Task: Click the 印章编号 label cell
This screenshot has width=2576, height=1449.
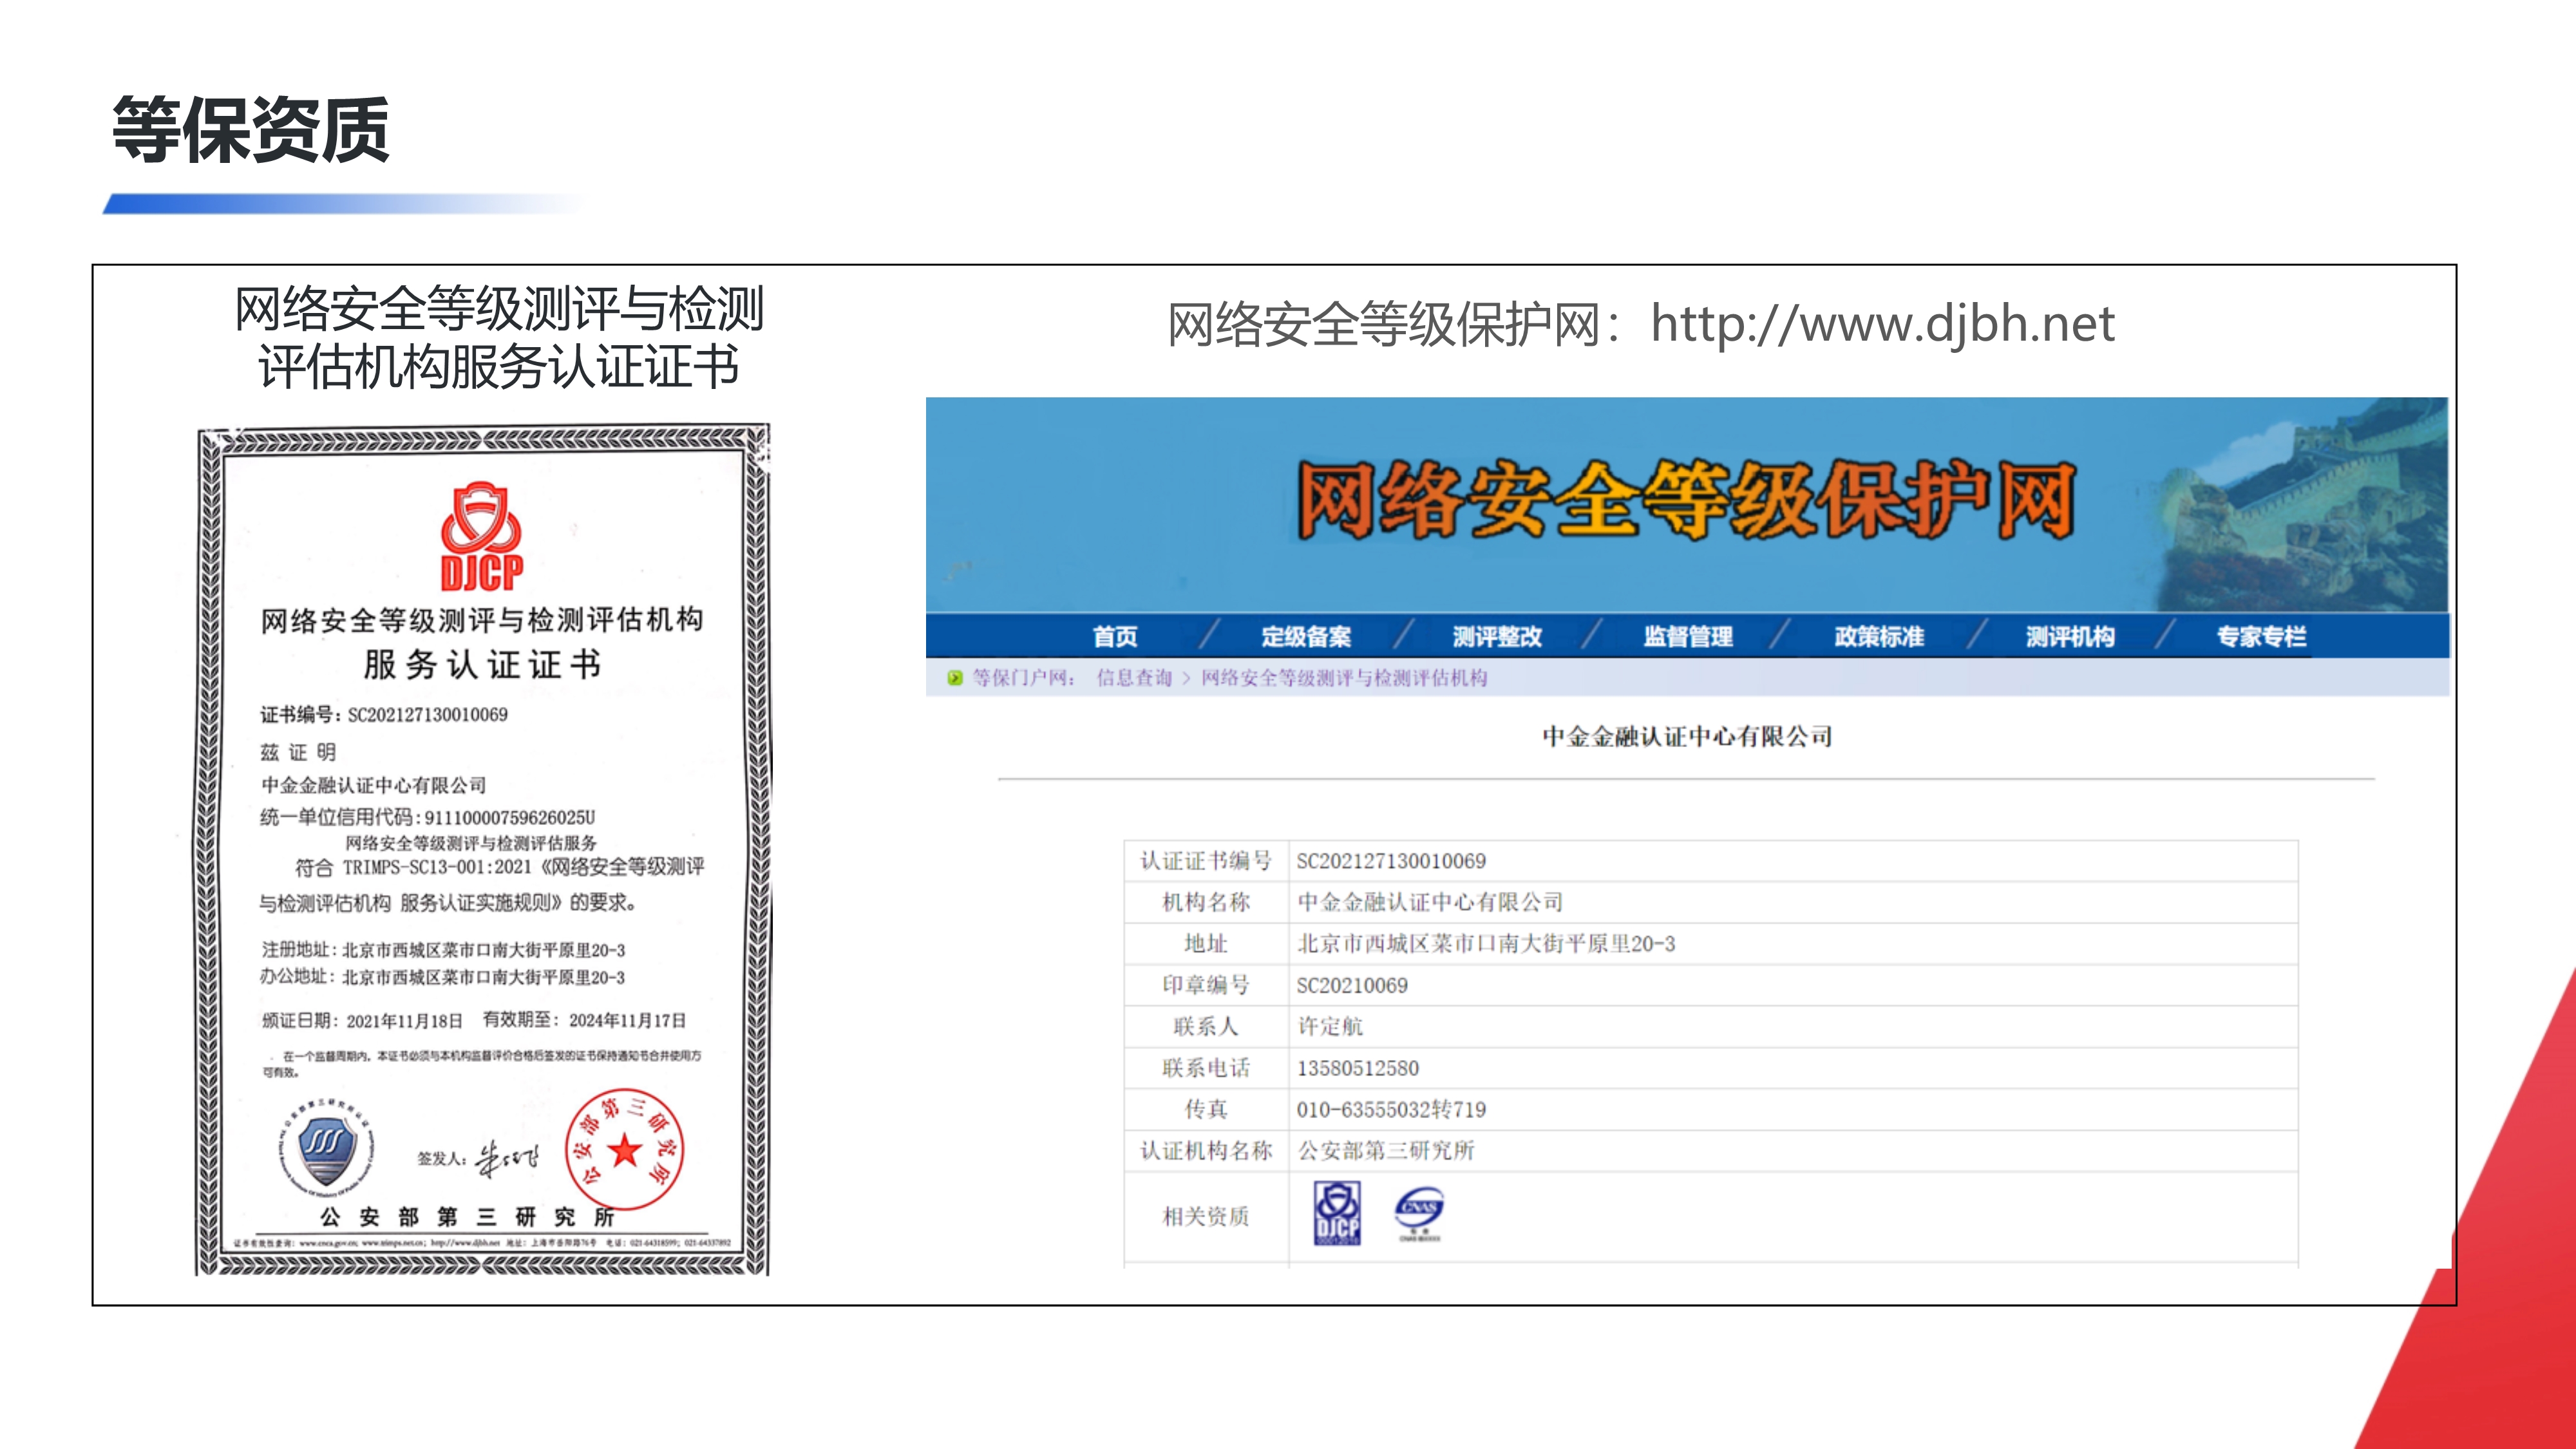Action: pos(1206,985)
